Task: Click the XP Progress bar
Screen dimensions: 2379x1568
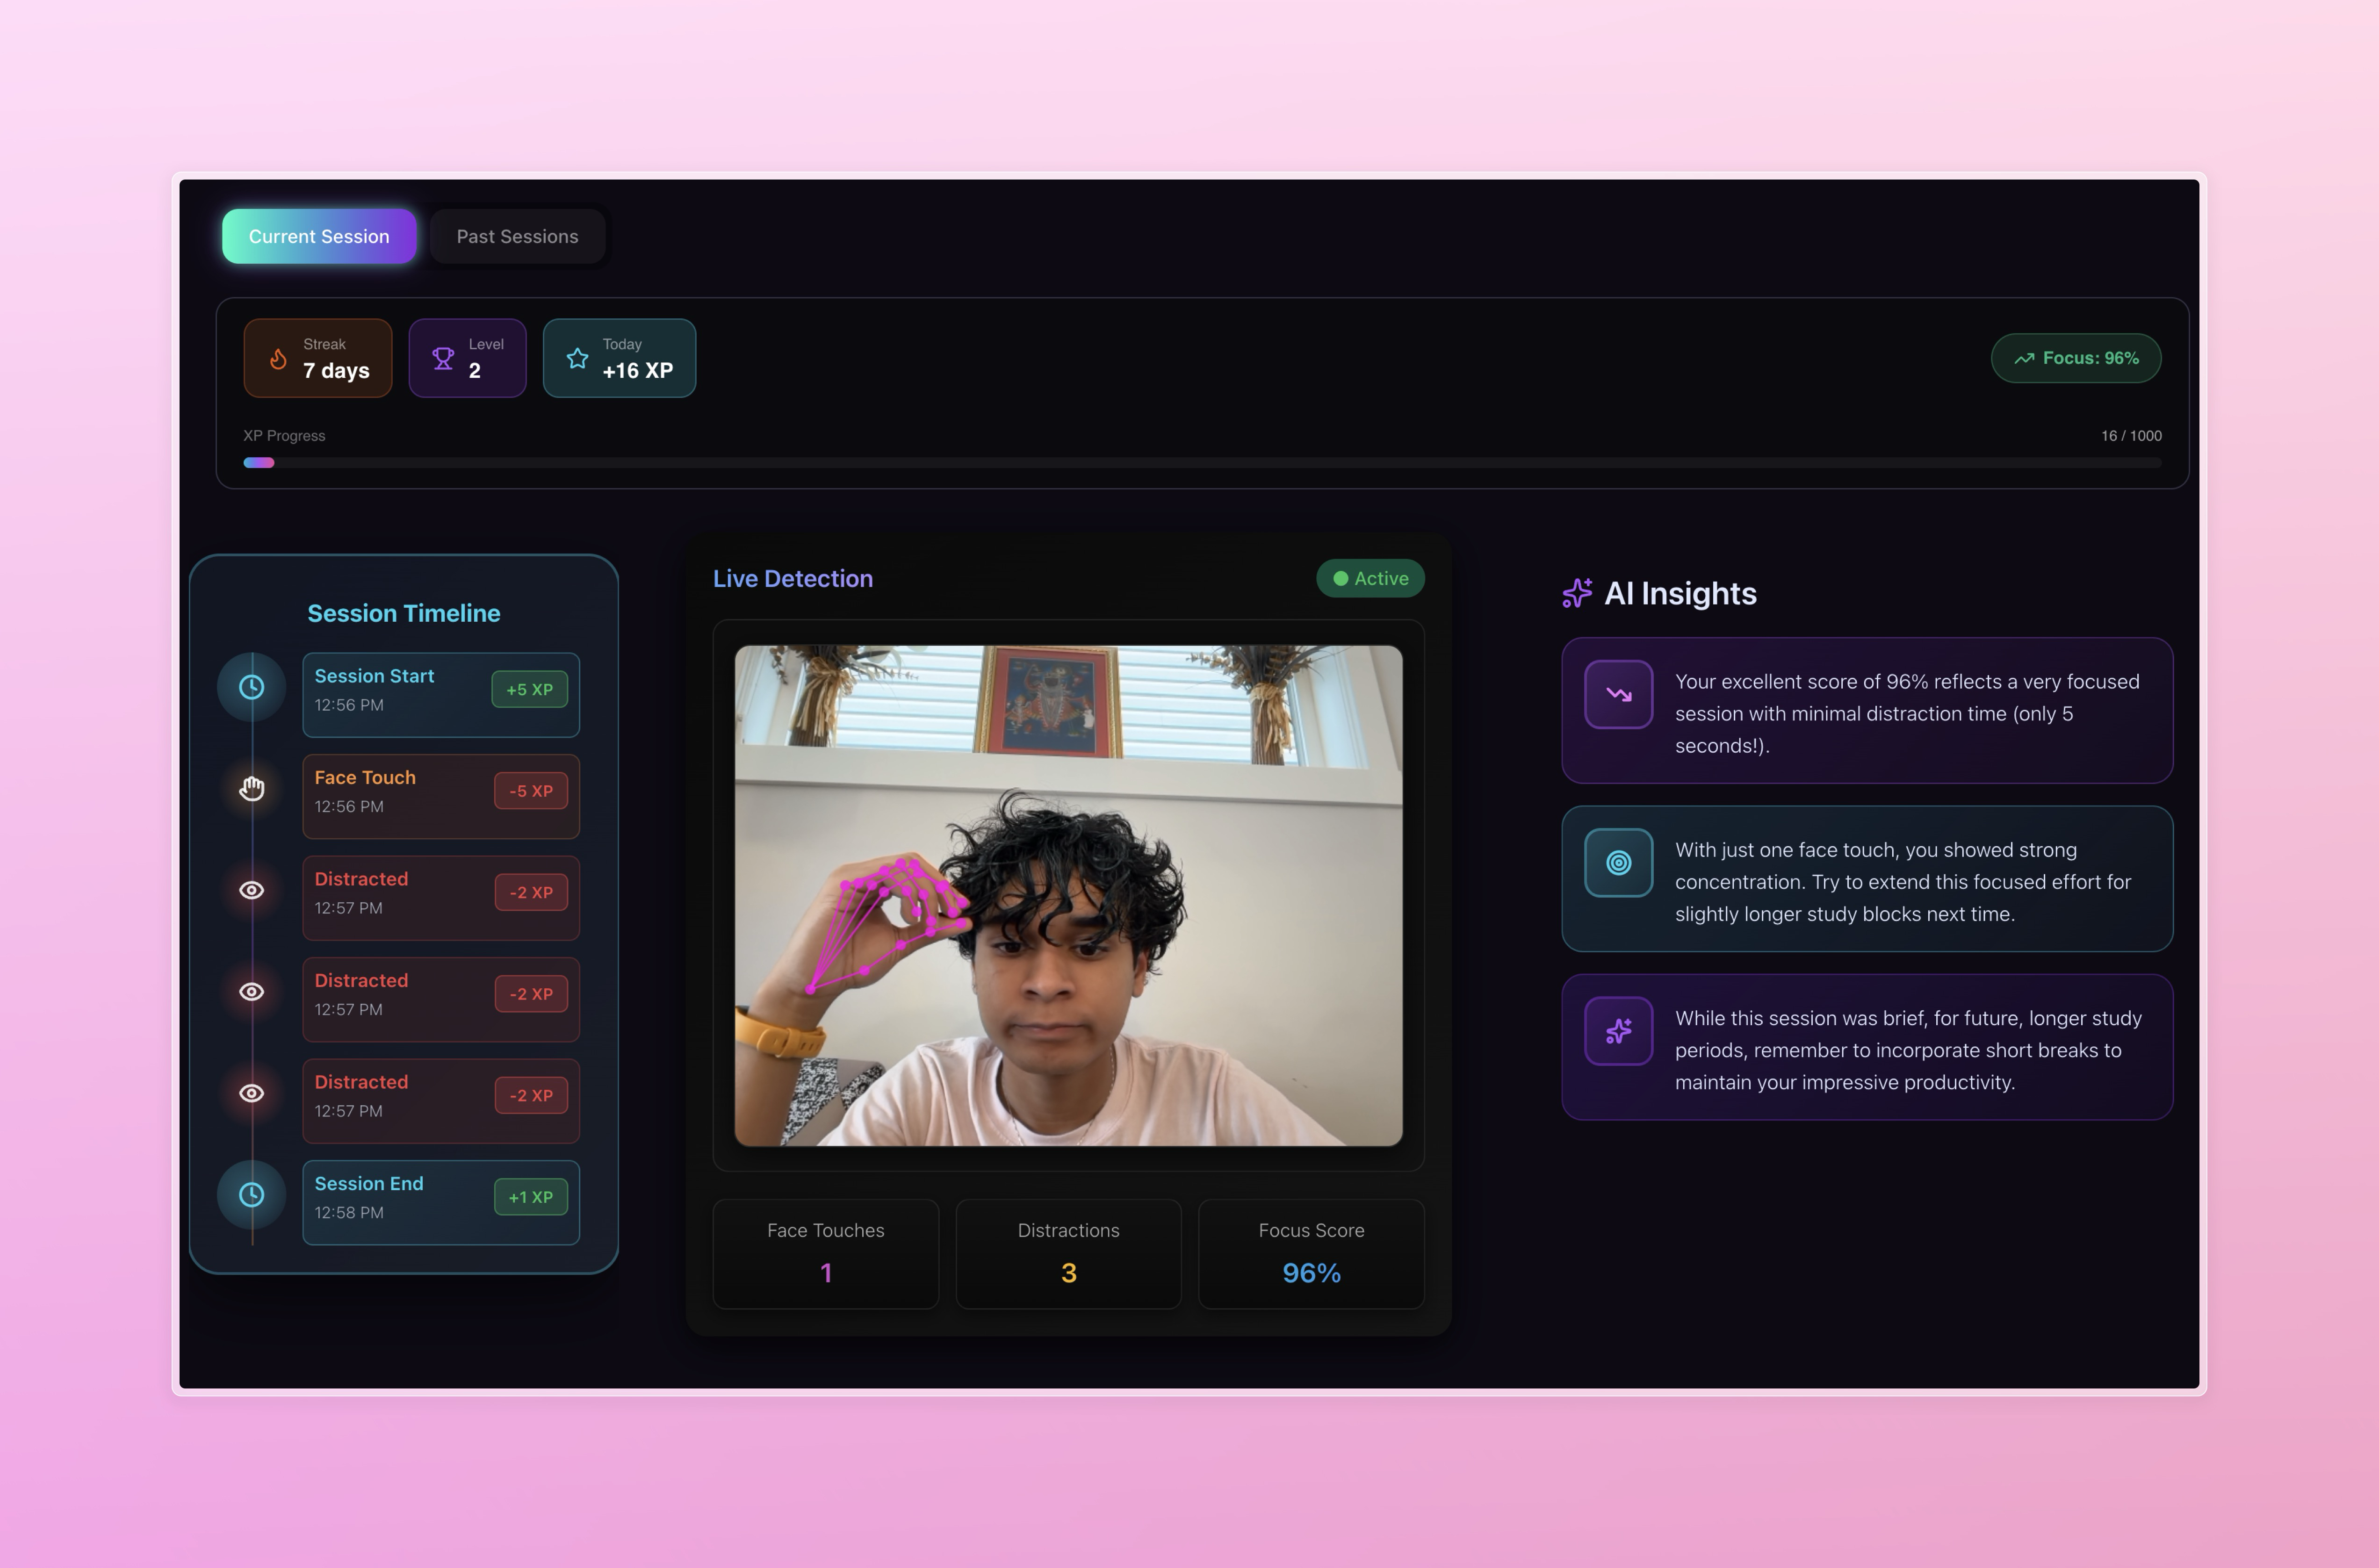Action: pos(1201,463)
